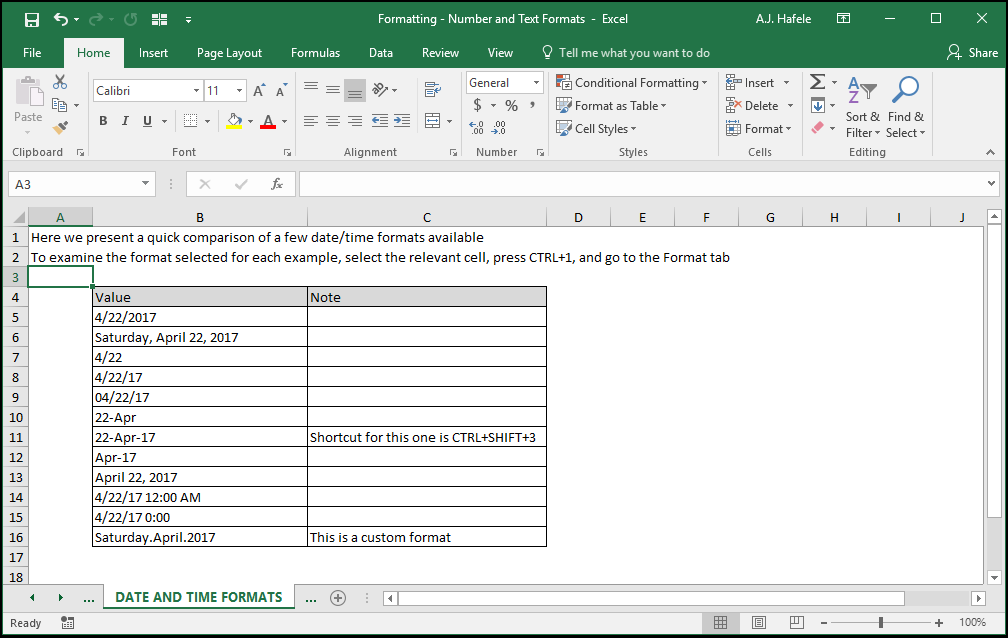Click the Cut scissors icon
The height and width of the screenshot is (638, 1008).
[x=60, y=82]
